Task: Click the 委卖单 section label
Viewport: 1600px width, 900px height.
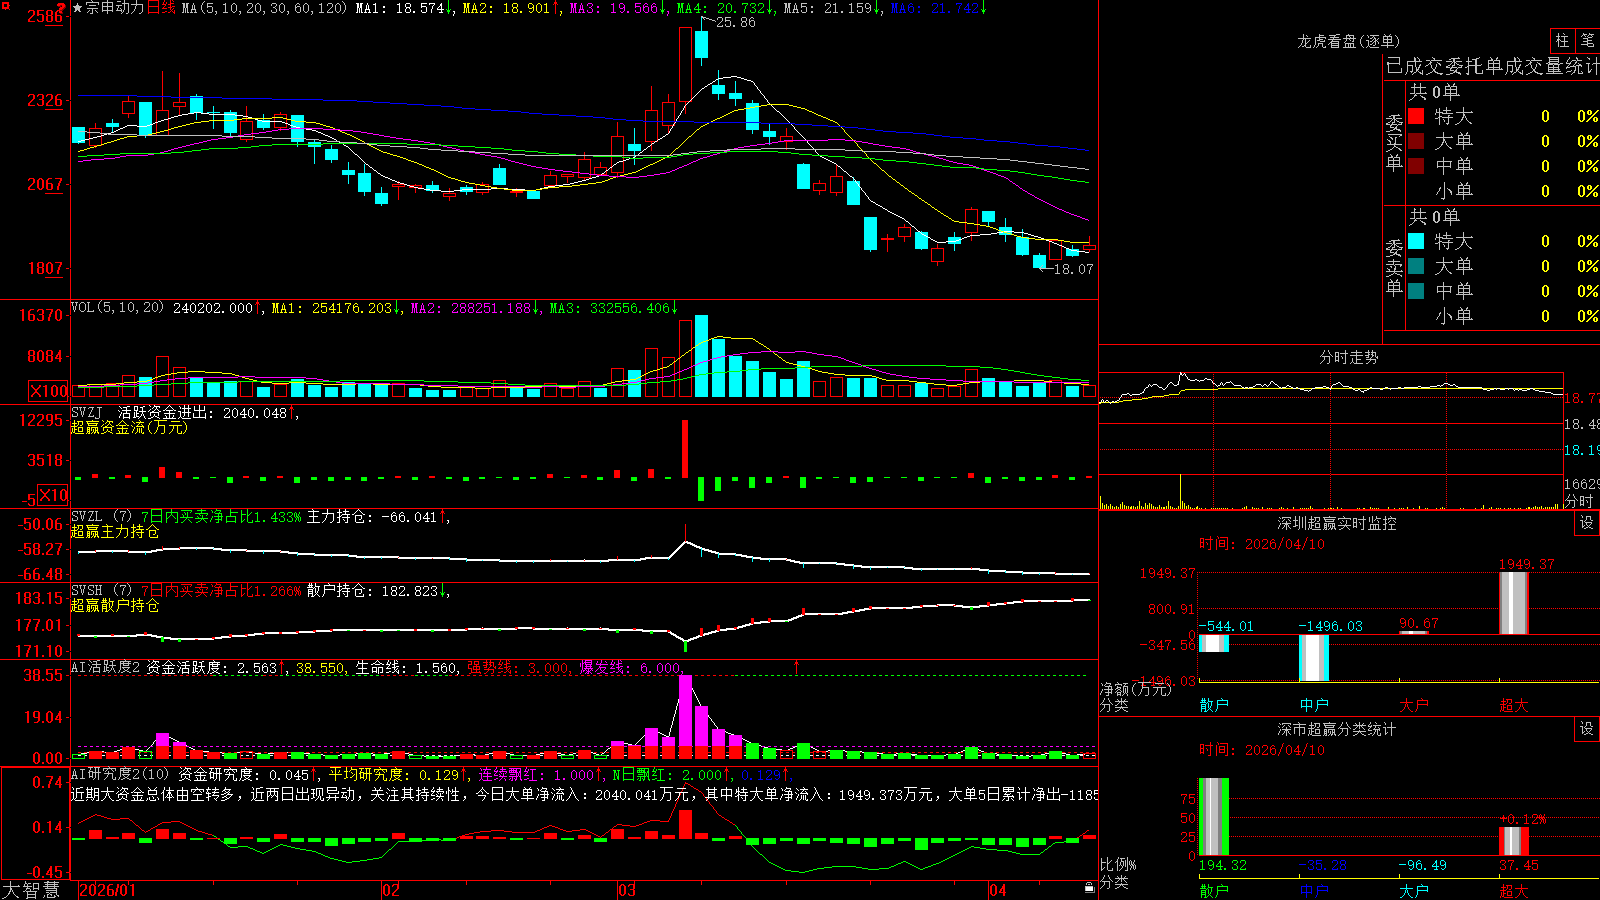Action: [x=1394, y=268]
